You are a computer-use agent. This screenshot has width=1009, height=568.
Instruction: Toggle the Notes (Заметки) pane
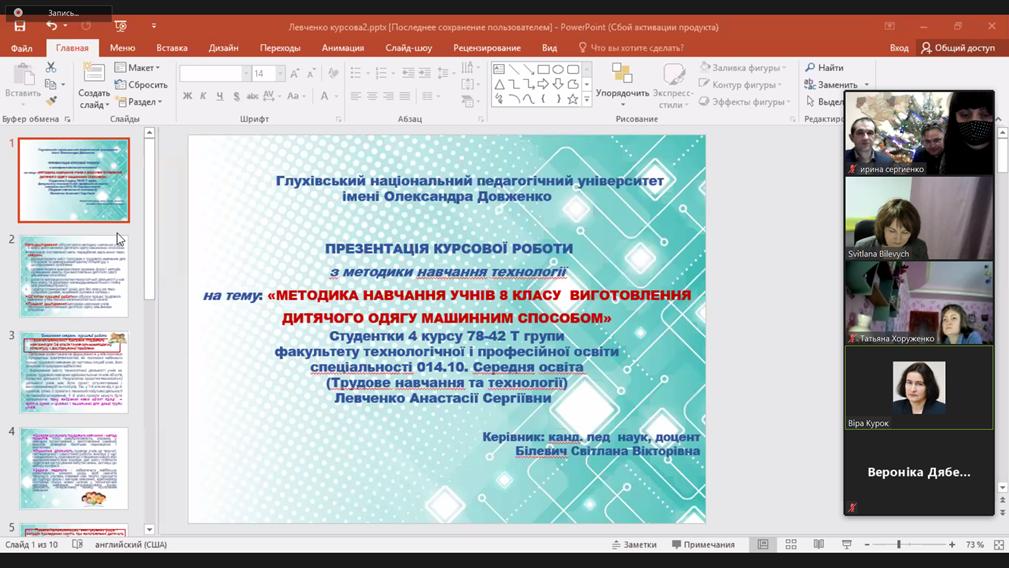635,545
